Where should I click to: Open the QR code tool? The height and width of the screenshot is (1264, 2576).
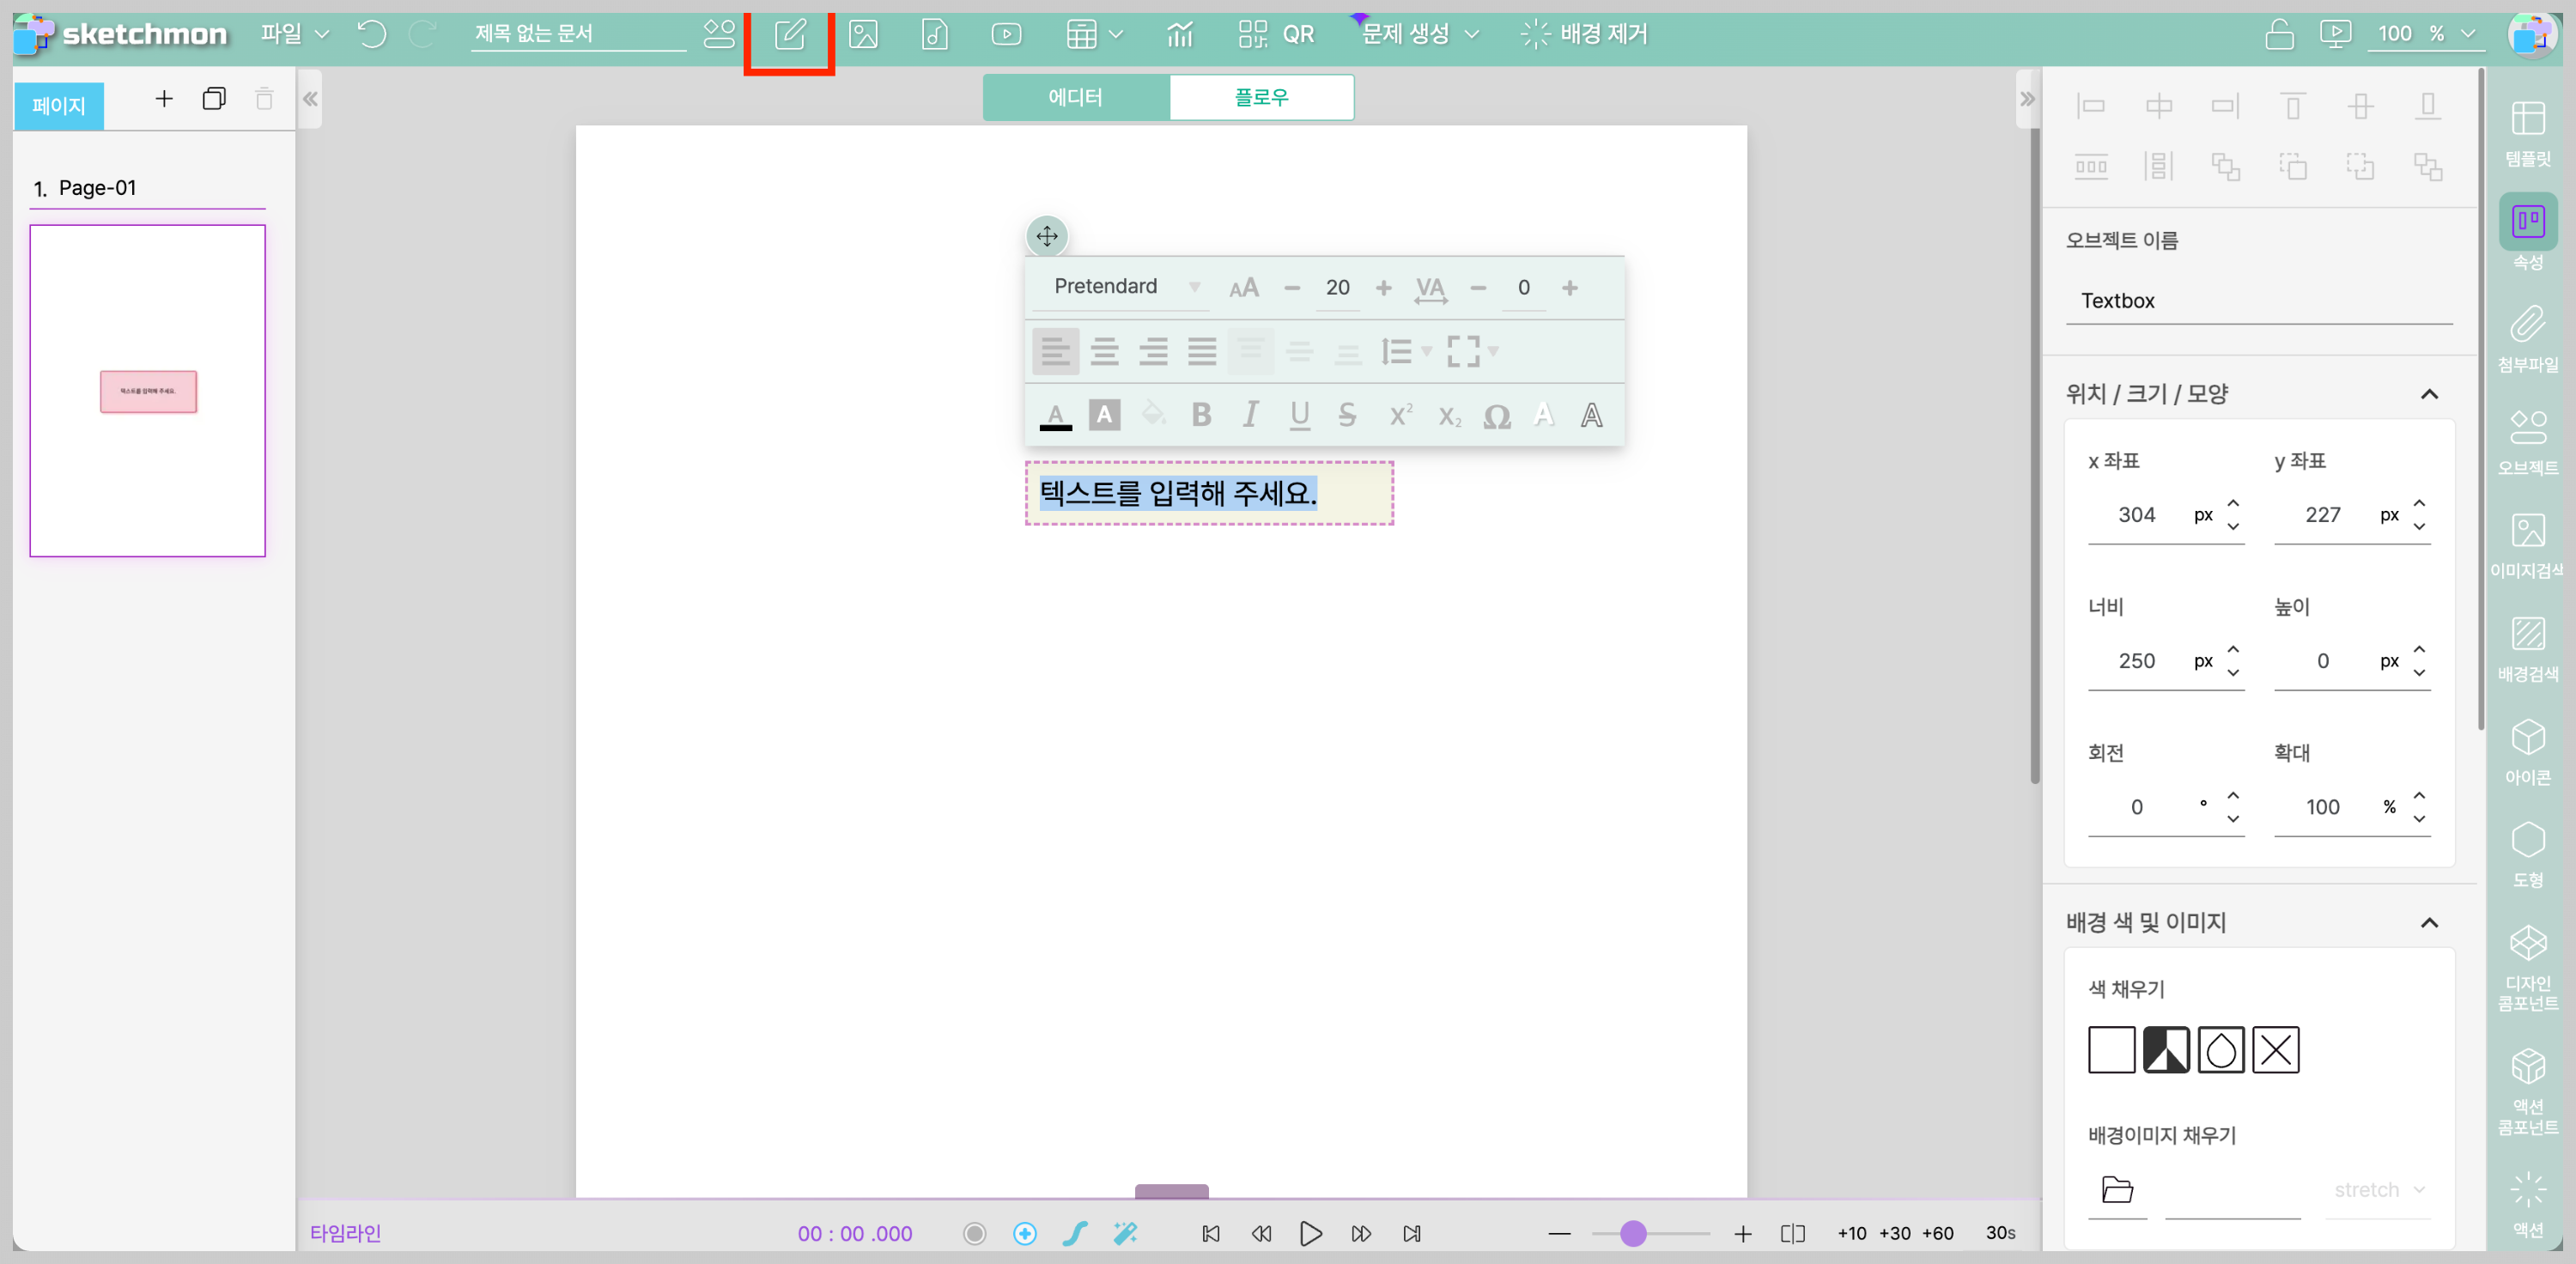[1276, 35]
